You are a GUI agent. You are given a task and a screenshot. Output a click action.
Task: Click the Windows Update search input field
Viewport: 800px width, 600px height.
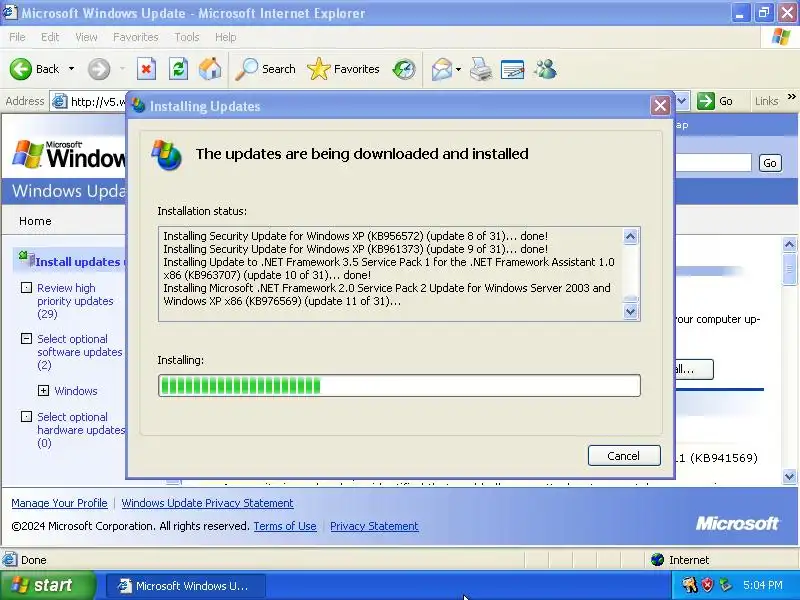[713, 163]
